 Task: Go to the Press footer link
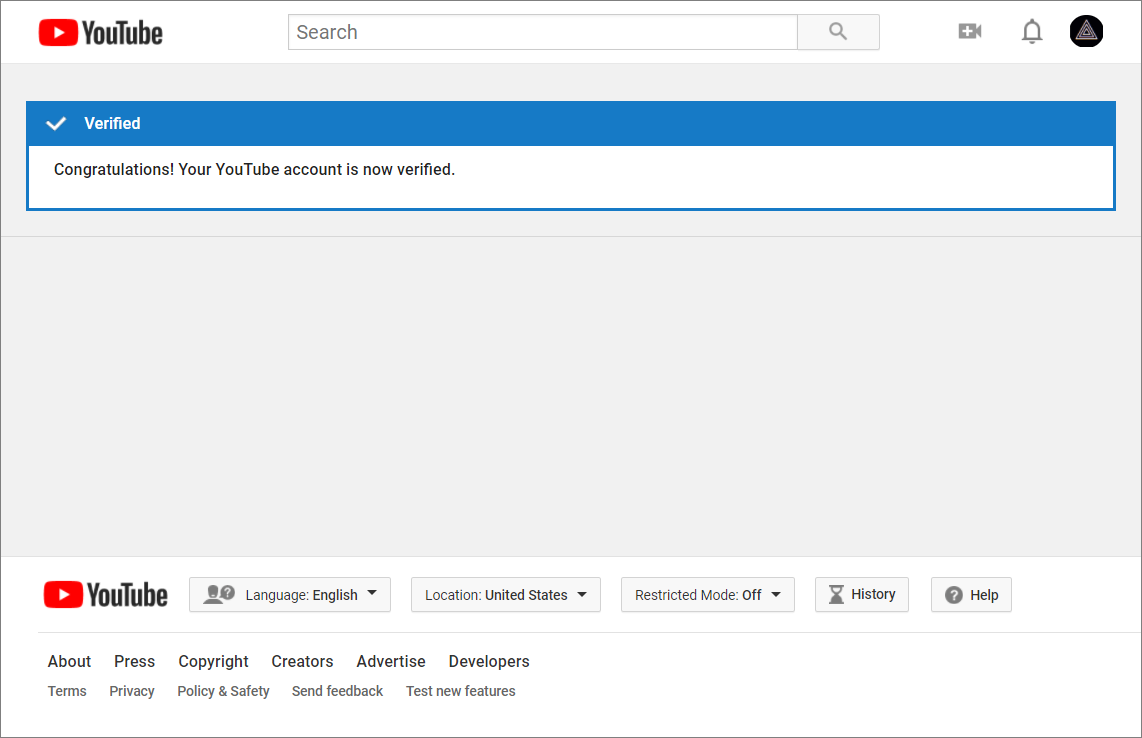[134, 661]
